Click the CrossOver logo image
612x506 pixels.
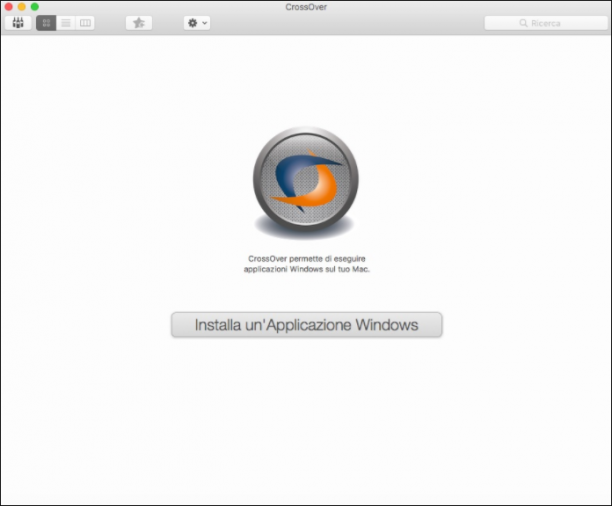(x=306, y=182)
